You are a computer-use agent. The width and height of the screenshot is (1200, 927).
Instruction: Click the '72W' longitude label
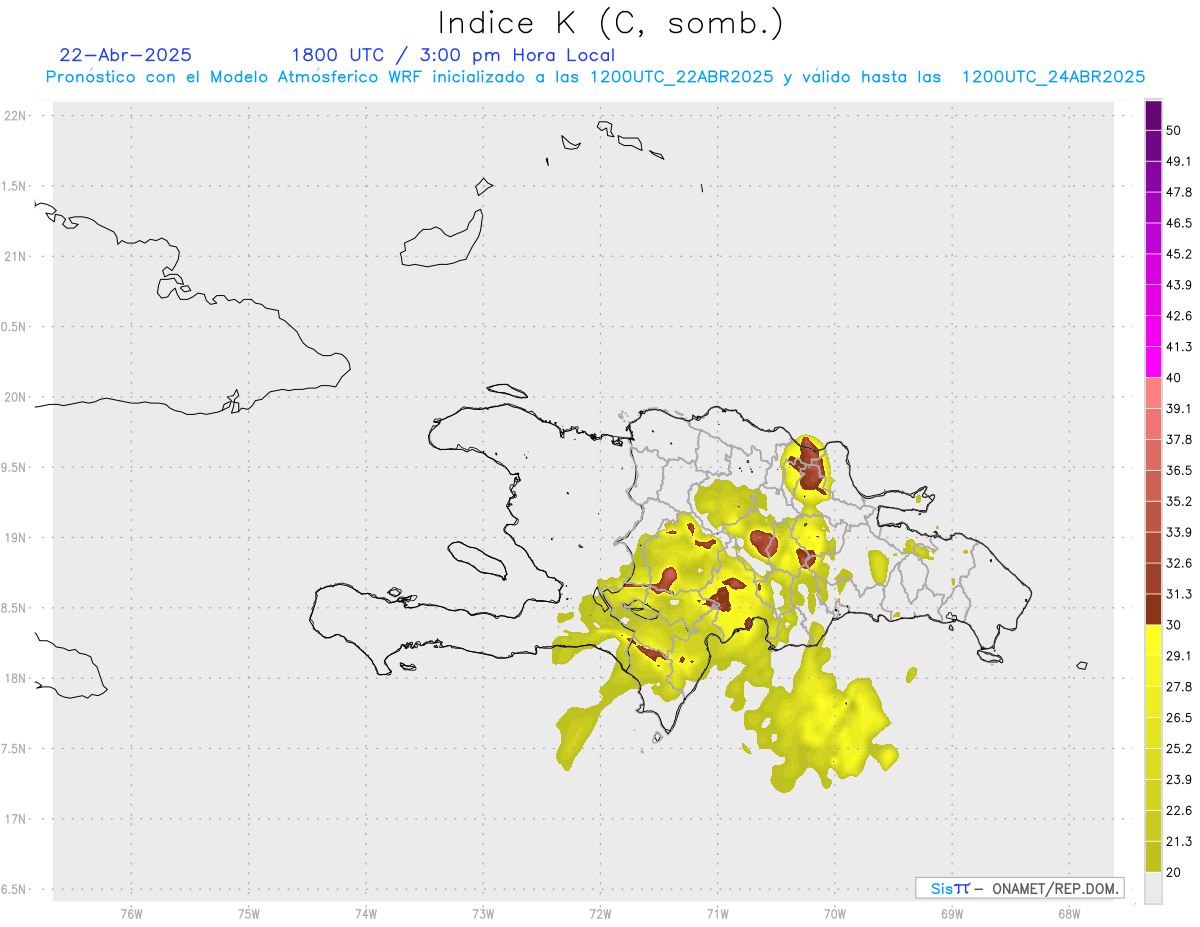601,913
